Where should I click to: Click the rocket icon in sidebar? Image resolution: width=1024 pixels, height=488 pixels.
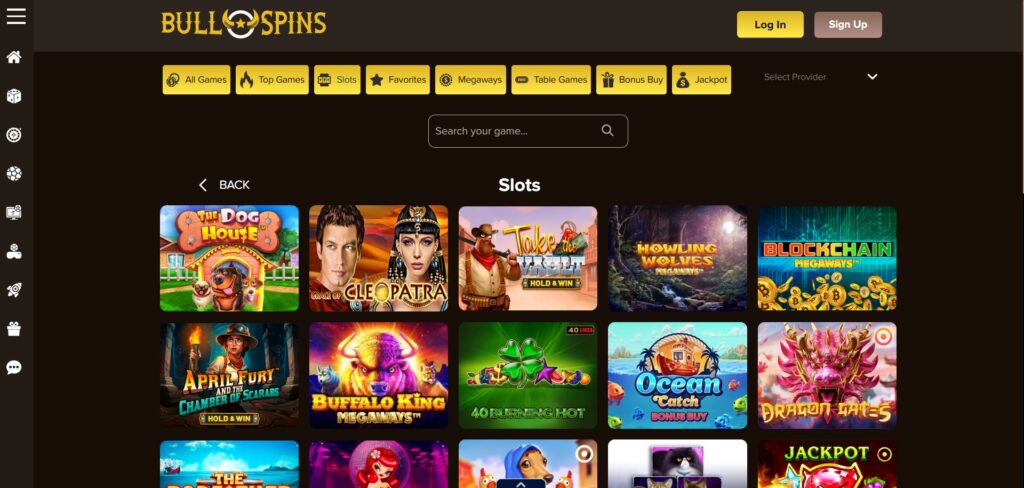tap(14, 290)
